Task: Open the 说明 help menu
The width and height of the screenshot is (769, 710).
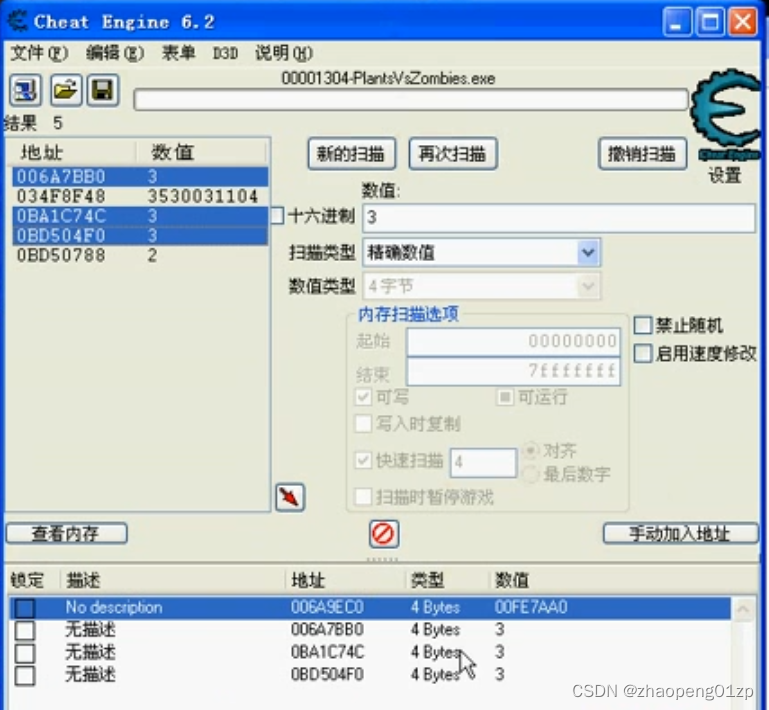Action: (283, 53)
